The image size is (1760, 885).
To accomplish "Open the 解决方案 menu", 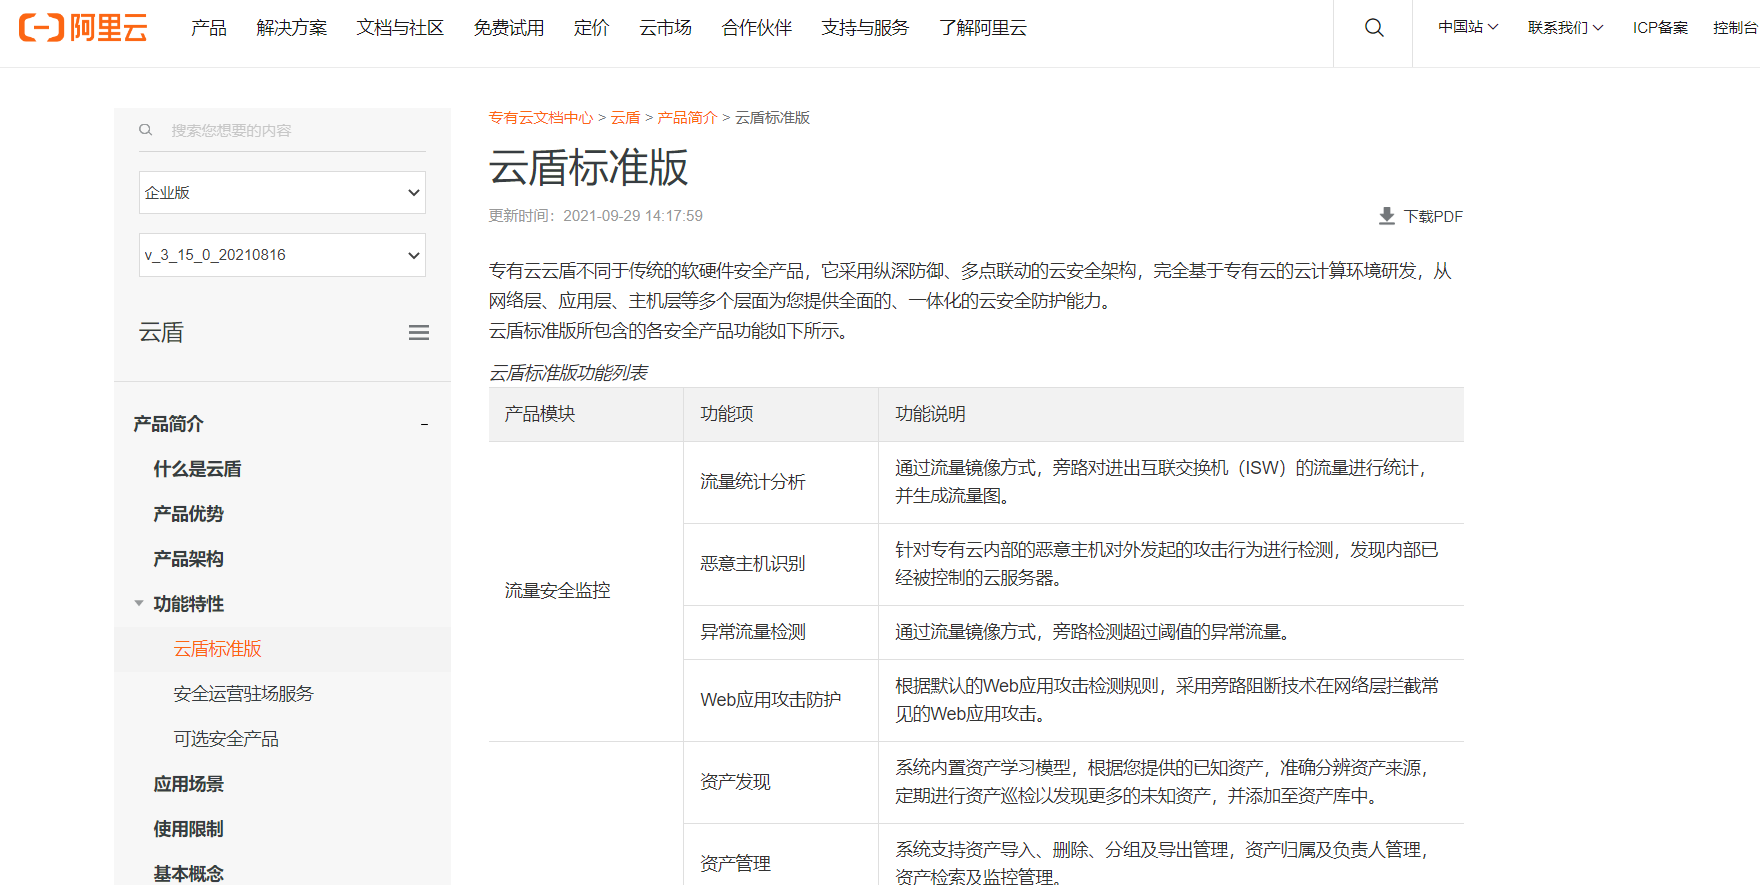I will (x=292, y=28).
